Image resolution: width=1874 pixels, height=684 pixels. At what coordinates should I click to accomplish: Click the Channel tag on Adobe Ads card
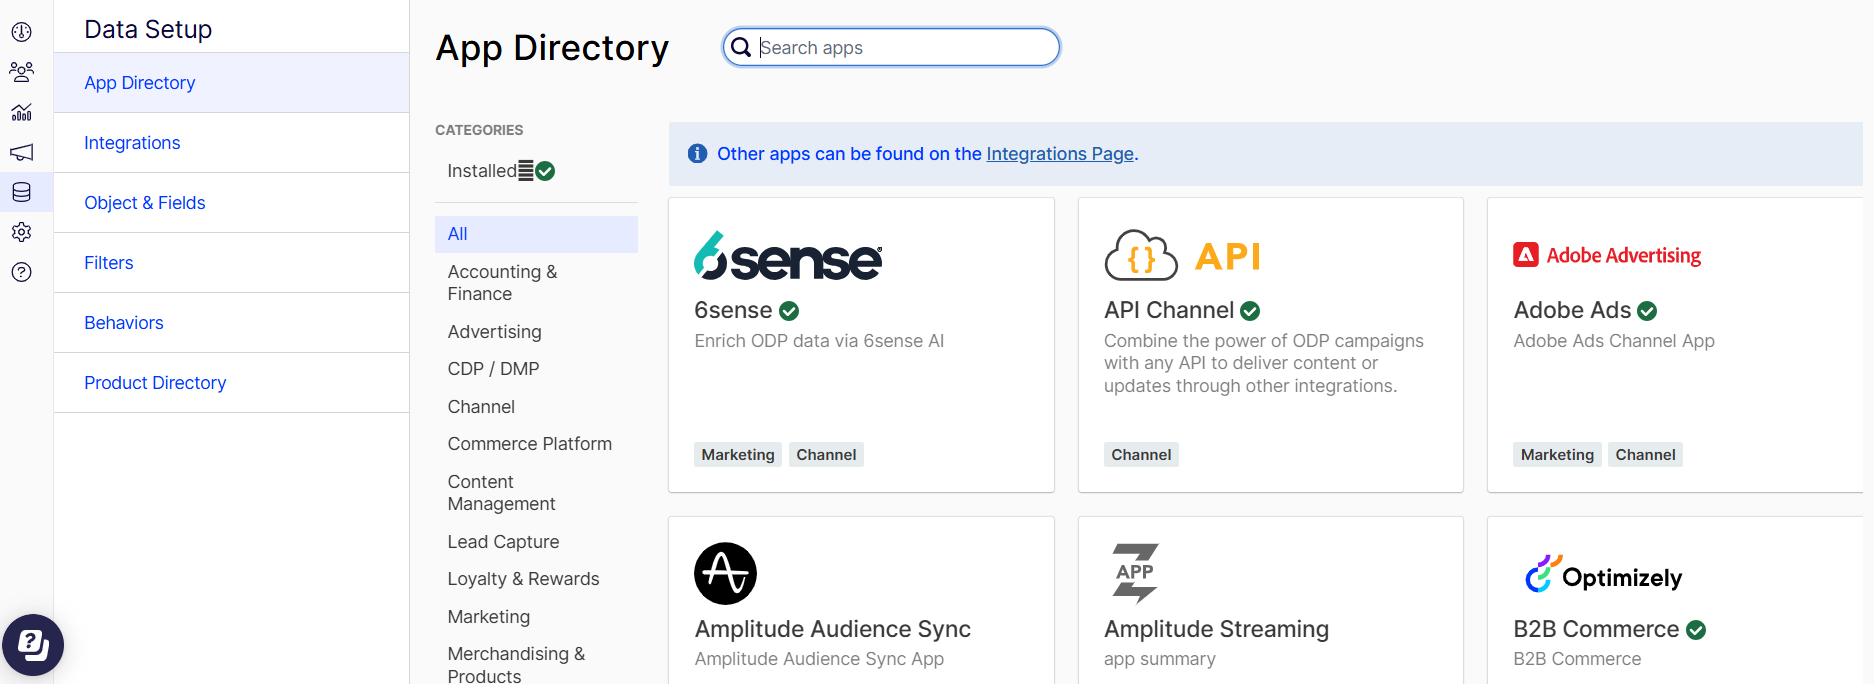click(x=1645, y=455)
